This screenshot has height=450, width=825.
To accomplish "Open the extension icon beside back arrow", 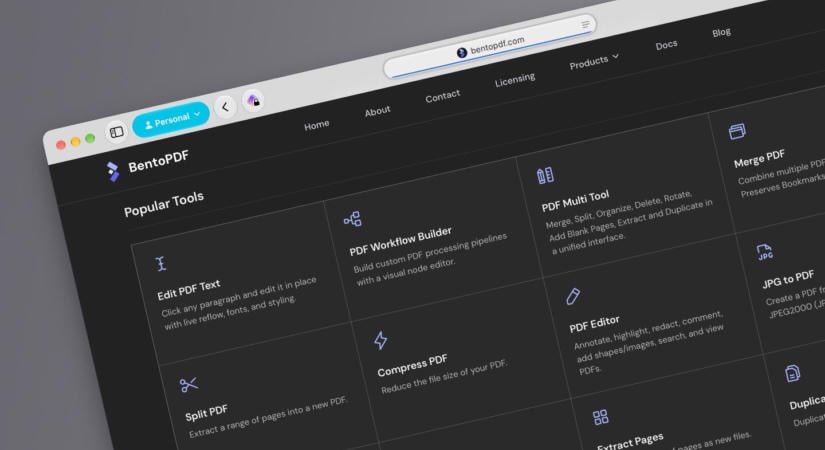I will pyautogui.click(x=254, y=100).
